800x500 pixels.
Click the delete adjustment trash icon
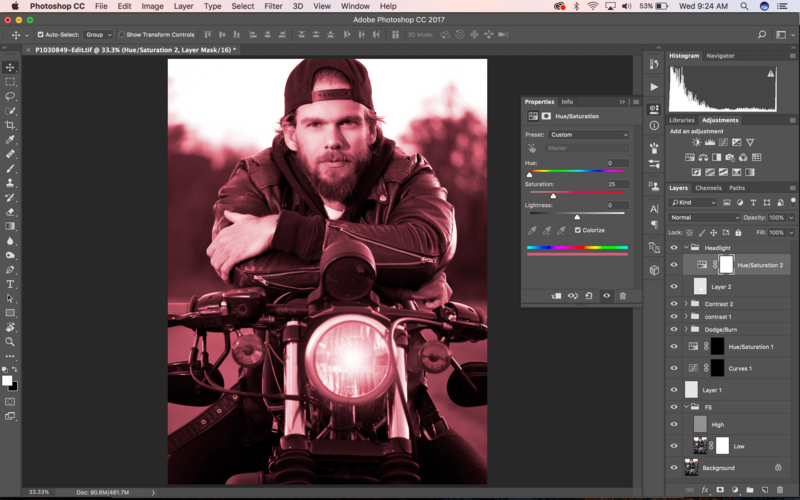pyautogui.click(x=622, y=296)
